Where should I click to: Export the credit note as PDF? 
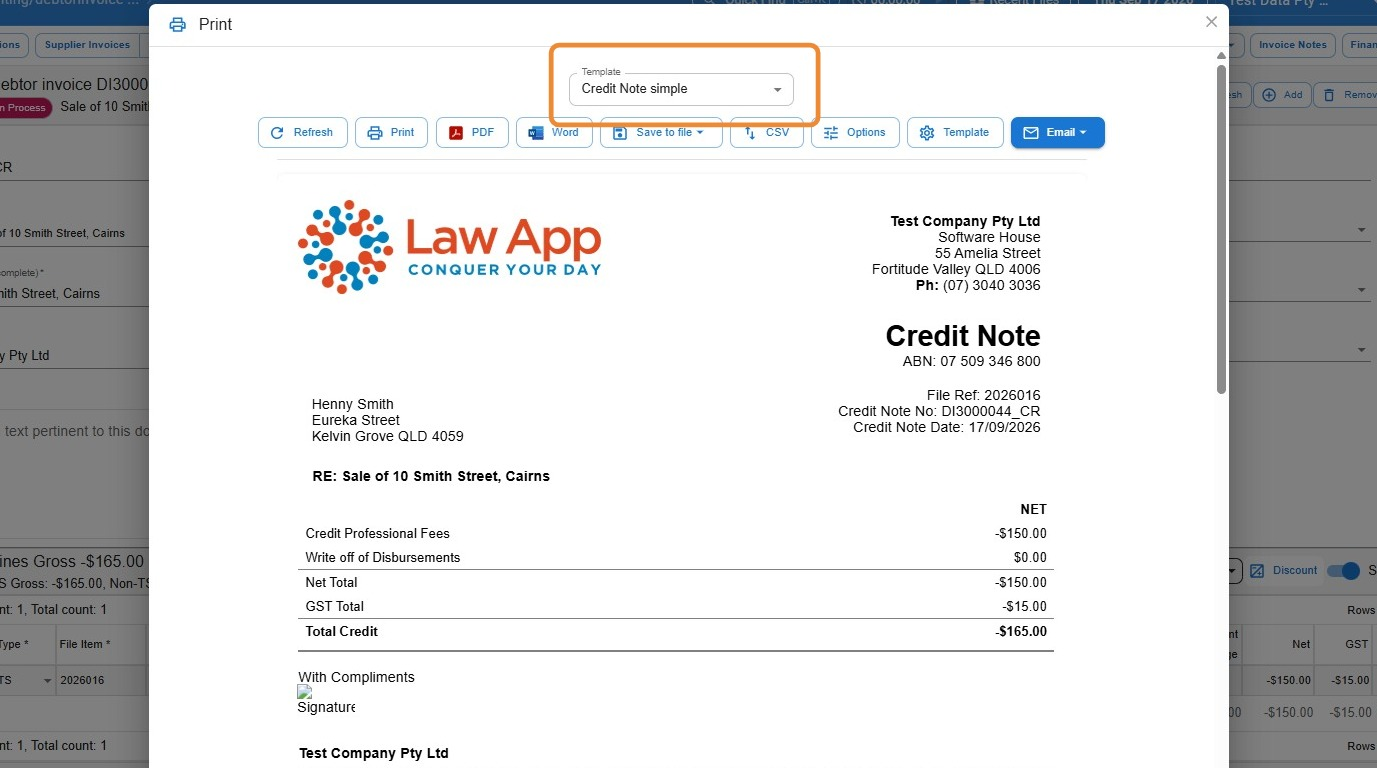pos(472,132)
